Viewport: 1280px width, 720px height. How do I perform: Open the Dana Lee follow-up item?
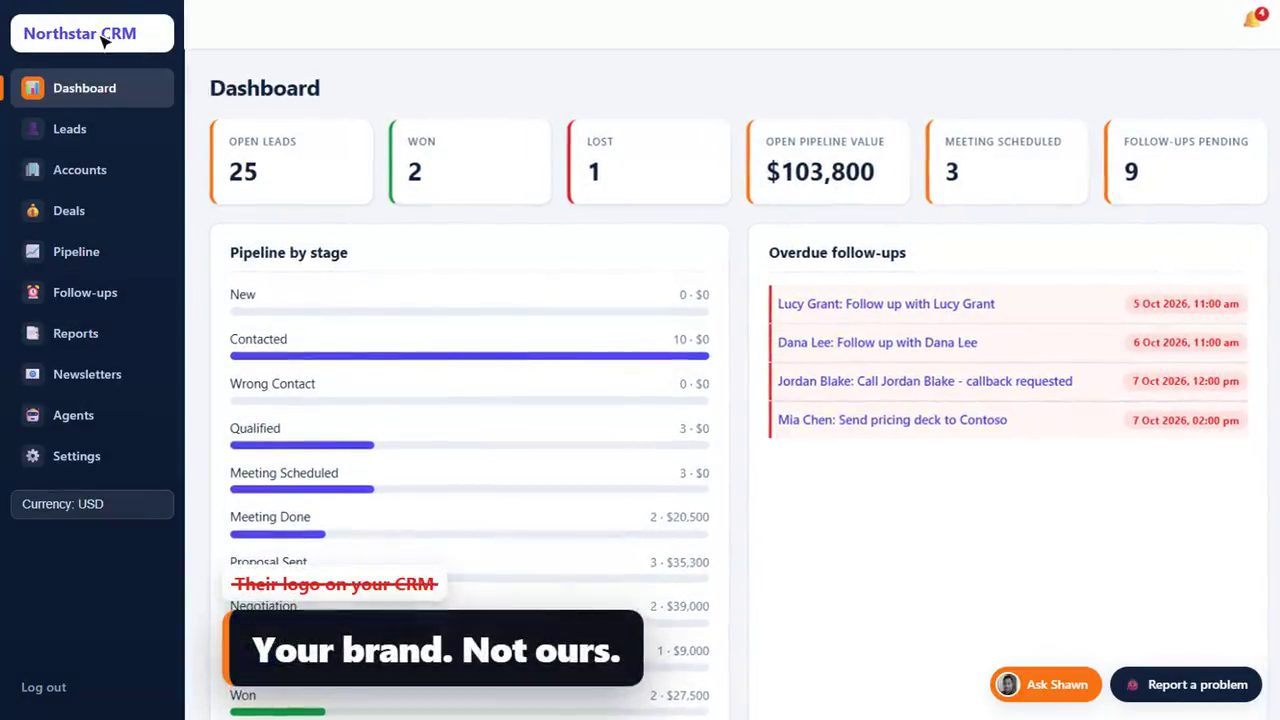[x=1008, y=343]
